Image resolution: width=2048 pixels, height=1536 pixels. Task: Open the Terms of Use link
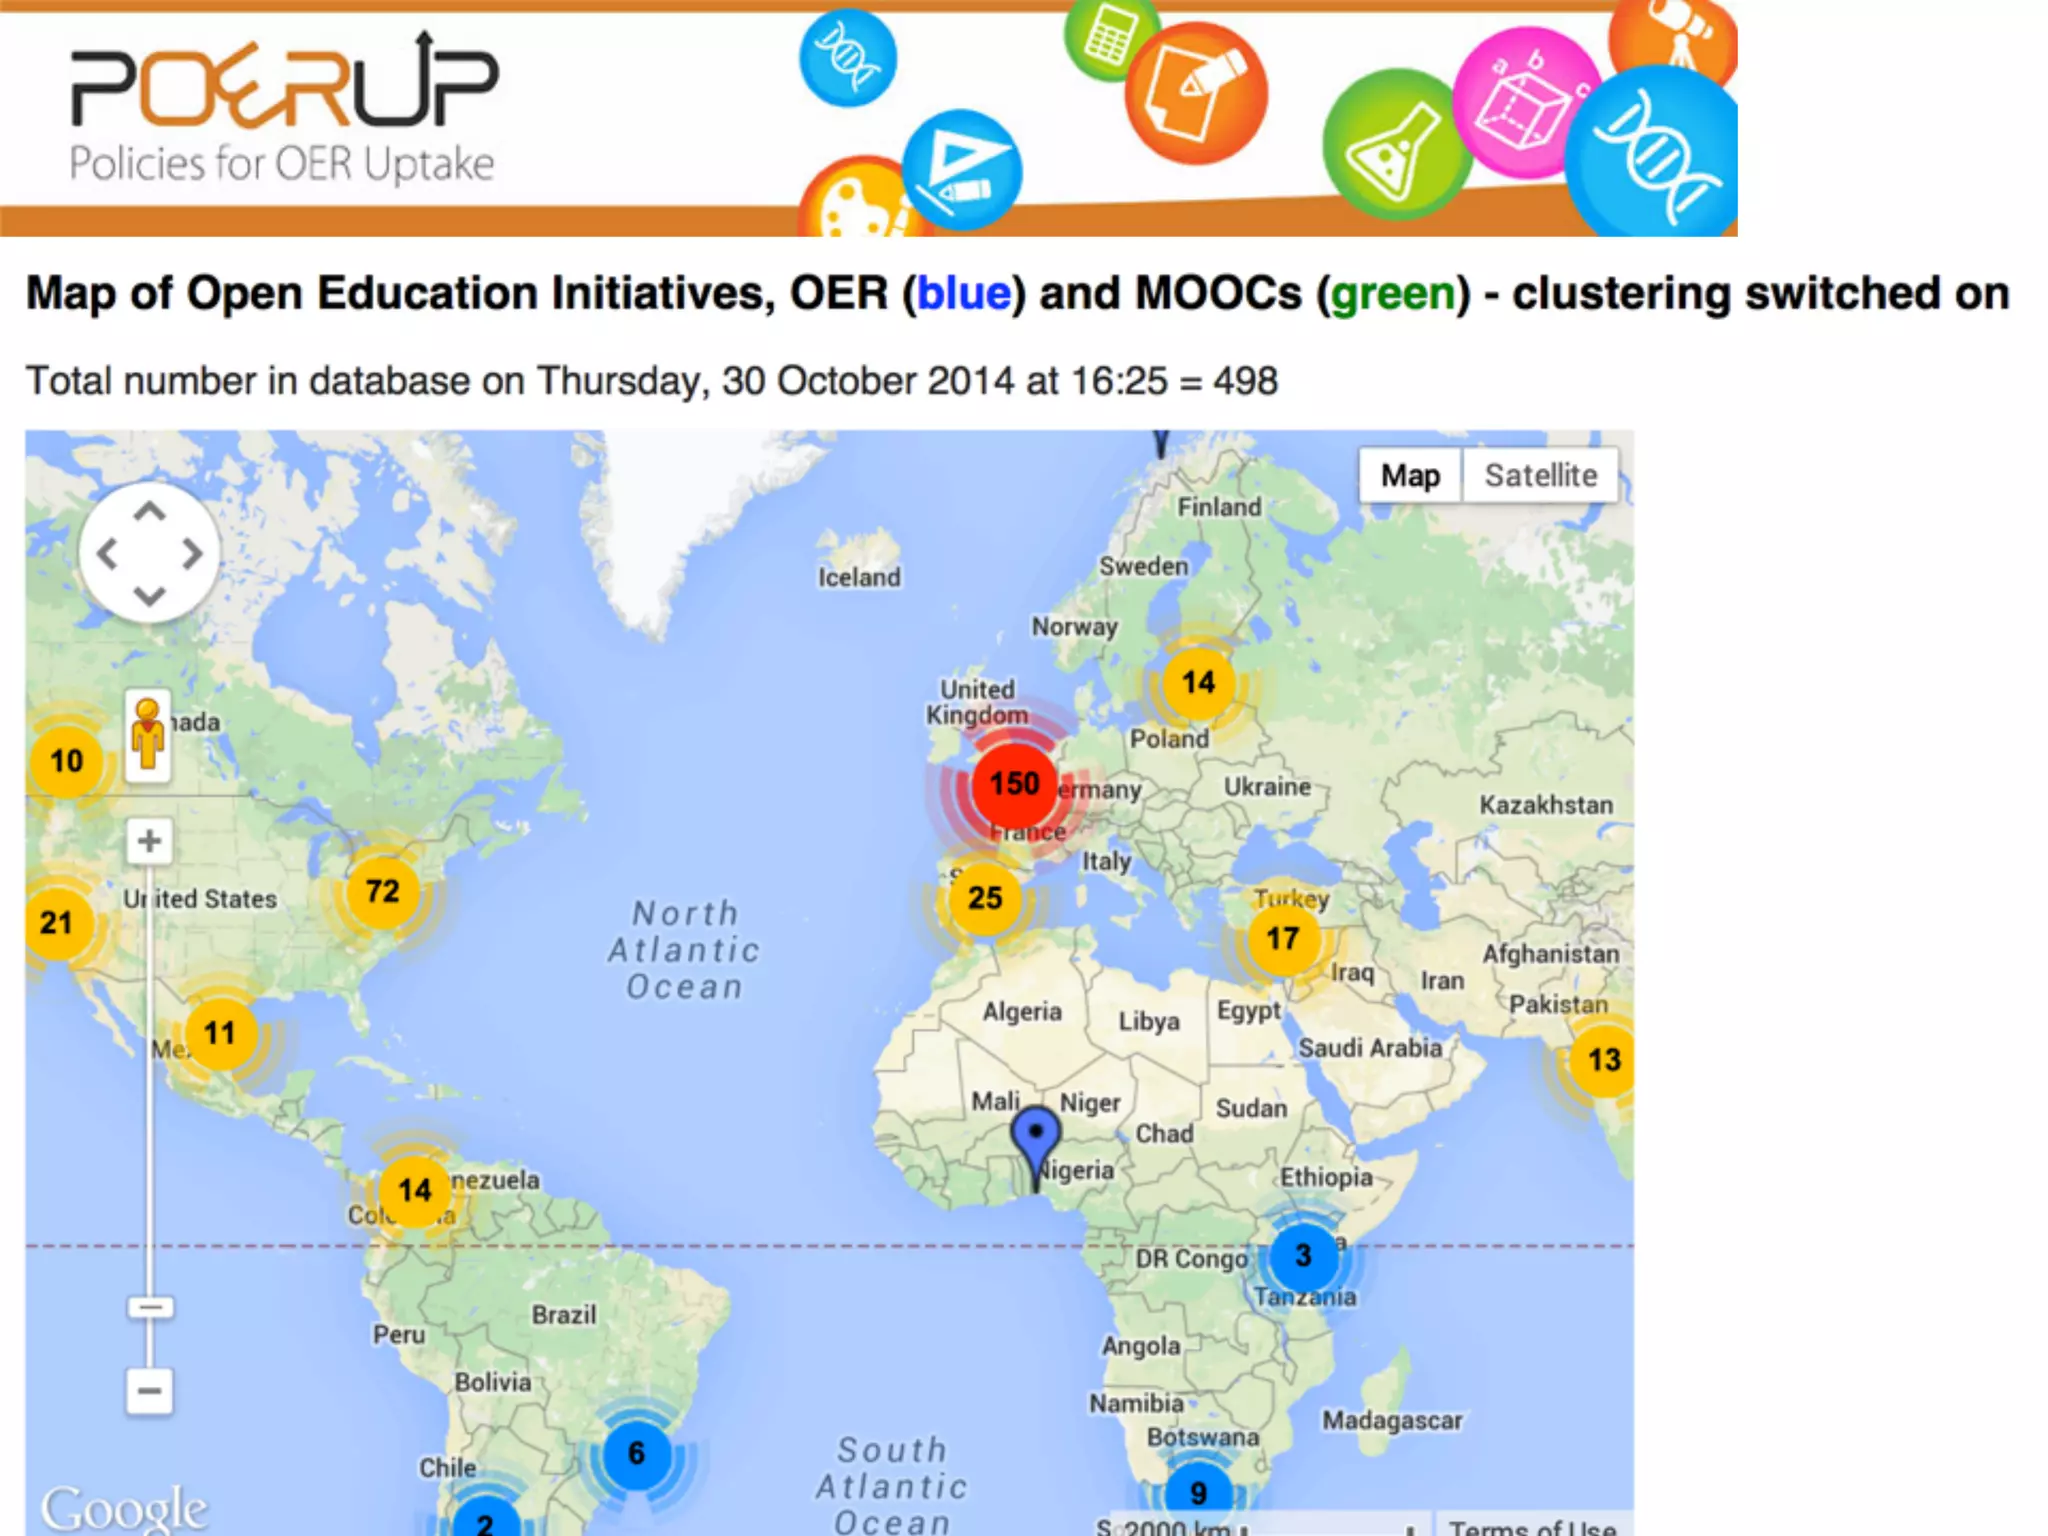click(x=1532, y=1526)
